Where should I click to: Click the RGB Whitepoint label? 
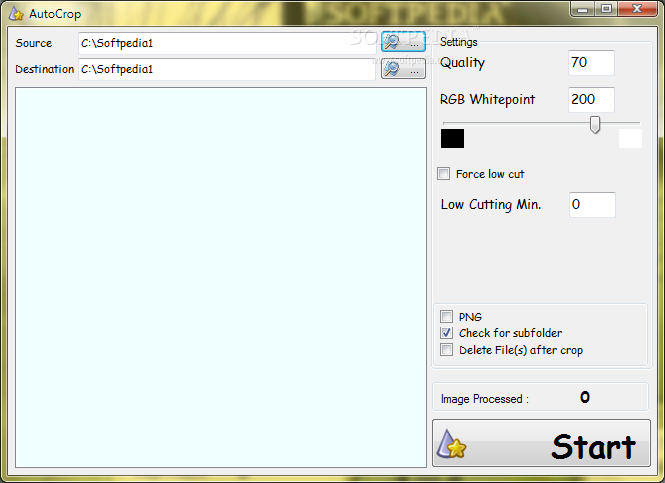pyautogui.click(x=487, y=100)
